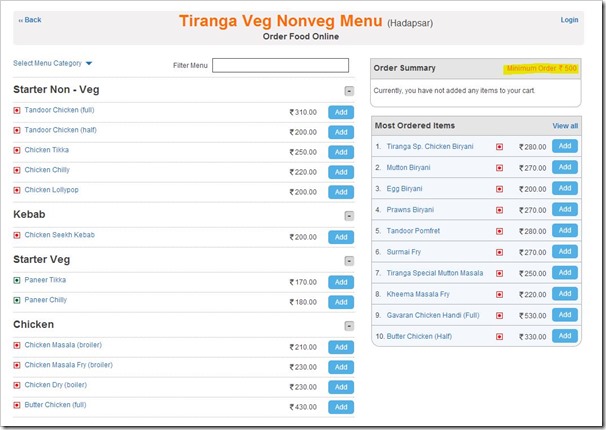Click the non-veg icon on Mutton Biryani row
The image size is (606, 430).
coord(500,168)
